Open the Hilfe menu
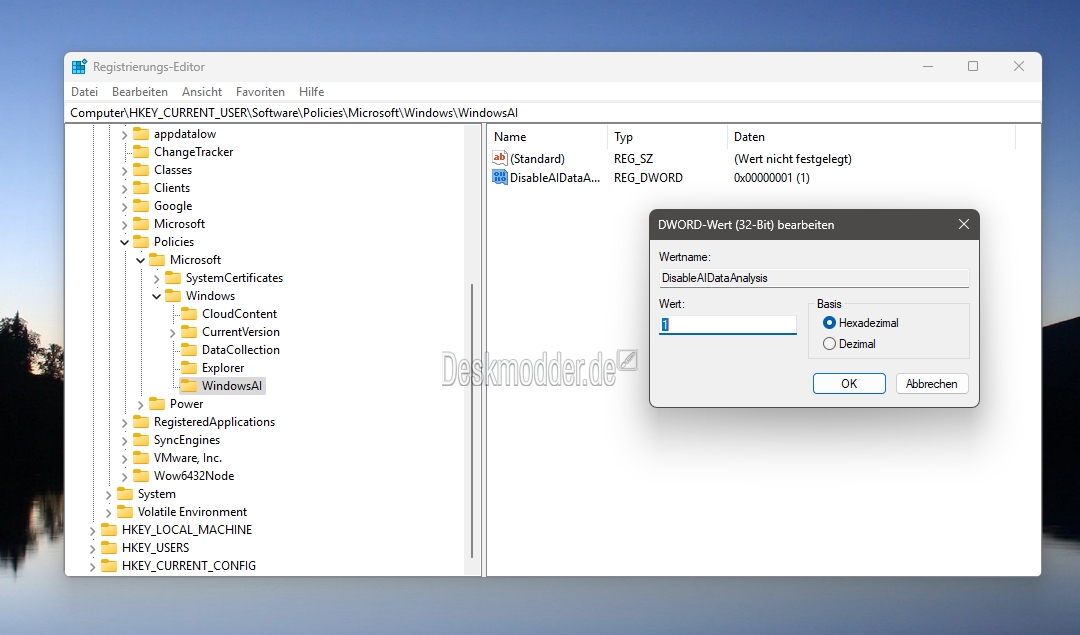The height and width of the screenshot is (635, 1080). point(311,92)
